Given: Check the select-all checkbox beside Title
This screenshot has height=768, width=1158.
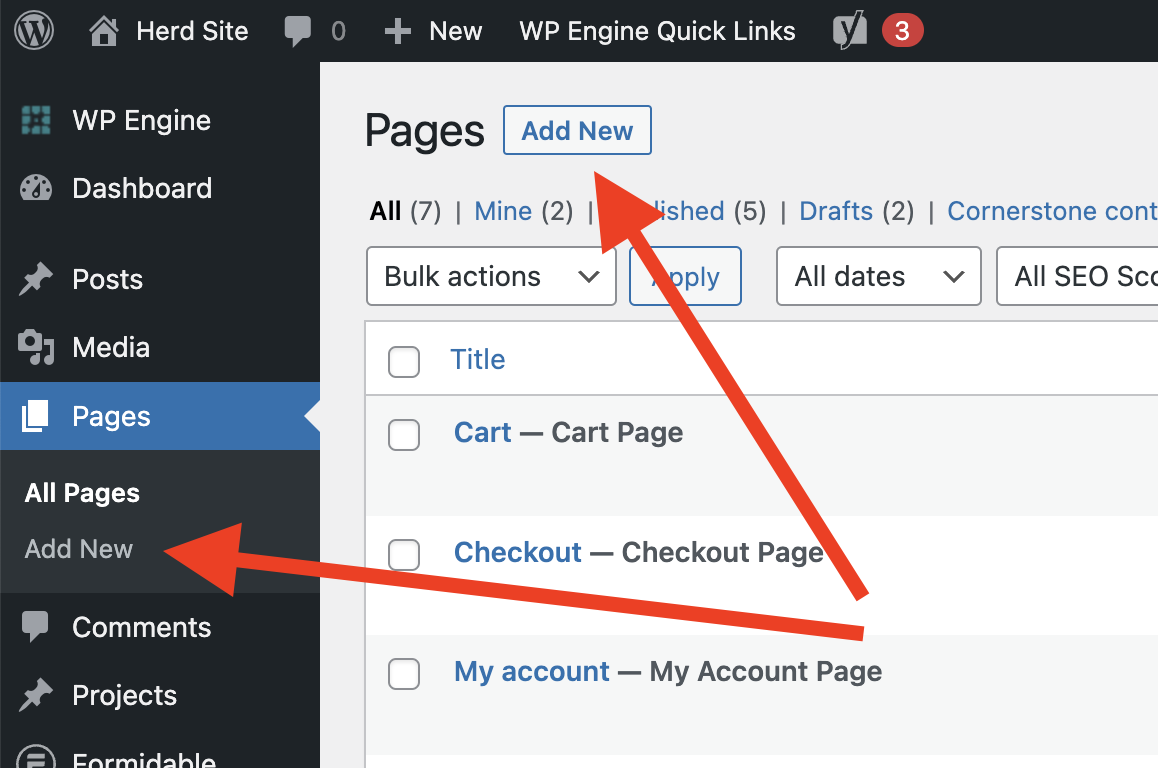Looking at the screenshot, I should 404,361.
